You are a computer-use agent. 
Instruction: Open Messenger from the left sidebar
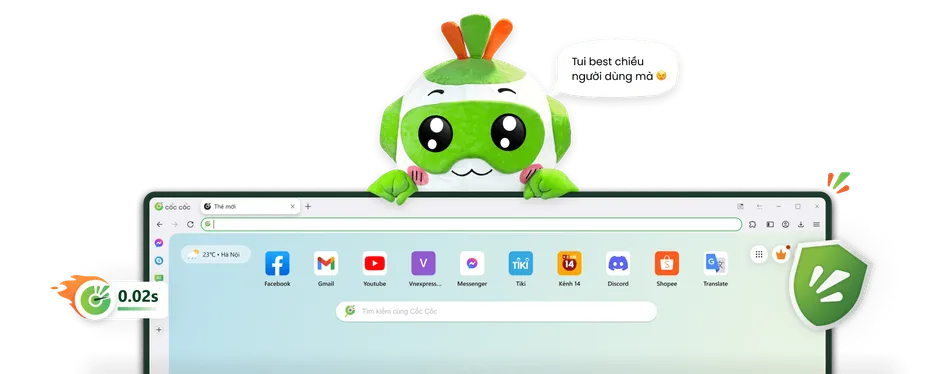point(159,243)
